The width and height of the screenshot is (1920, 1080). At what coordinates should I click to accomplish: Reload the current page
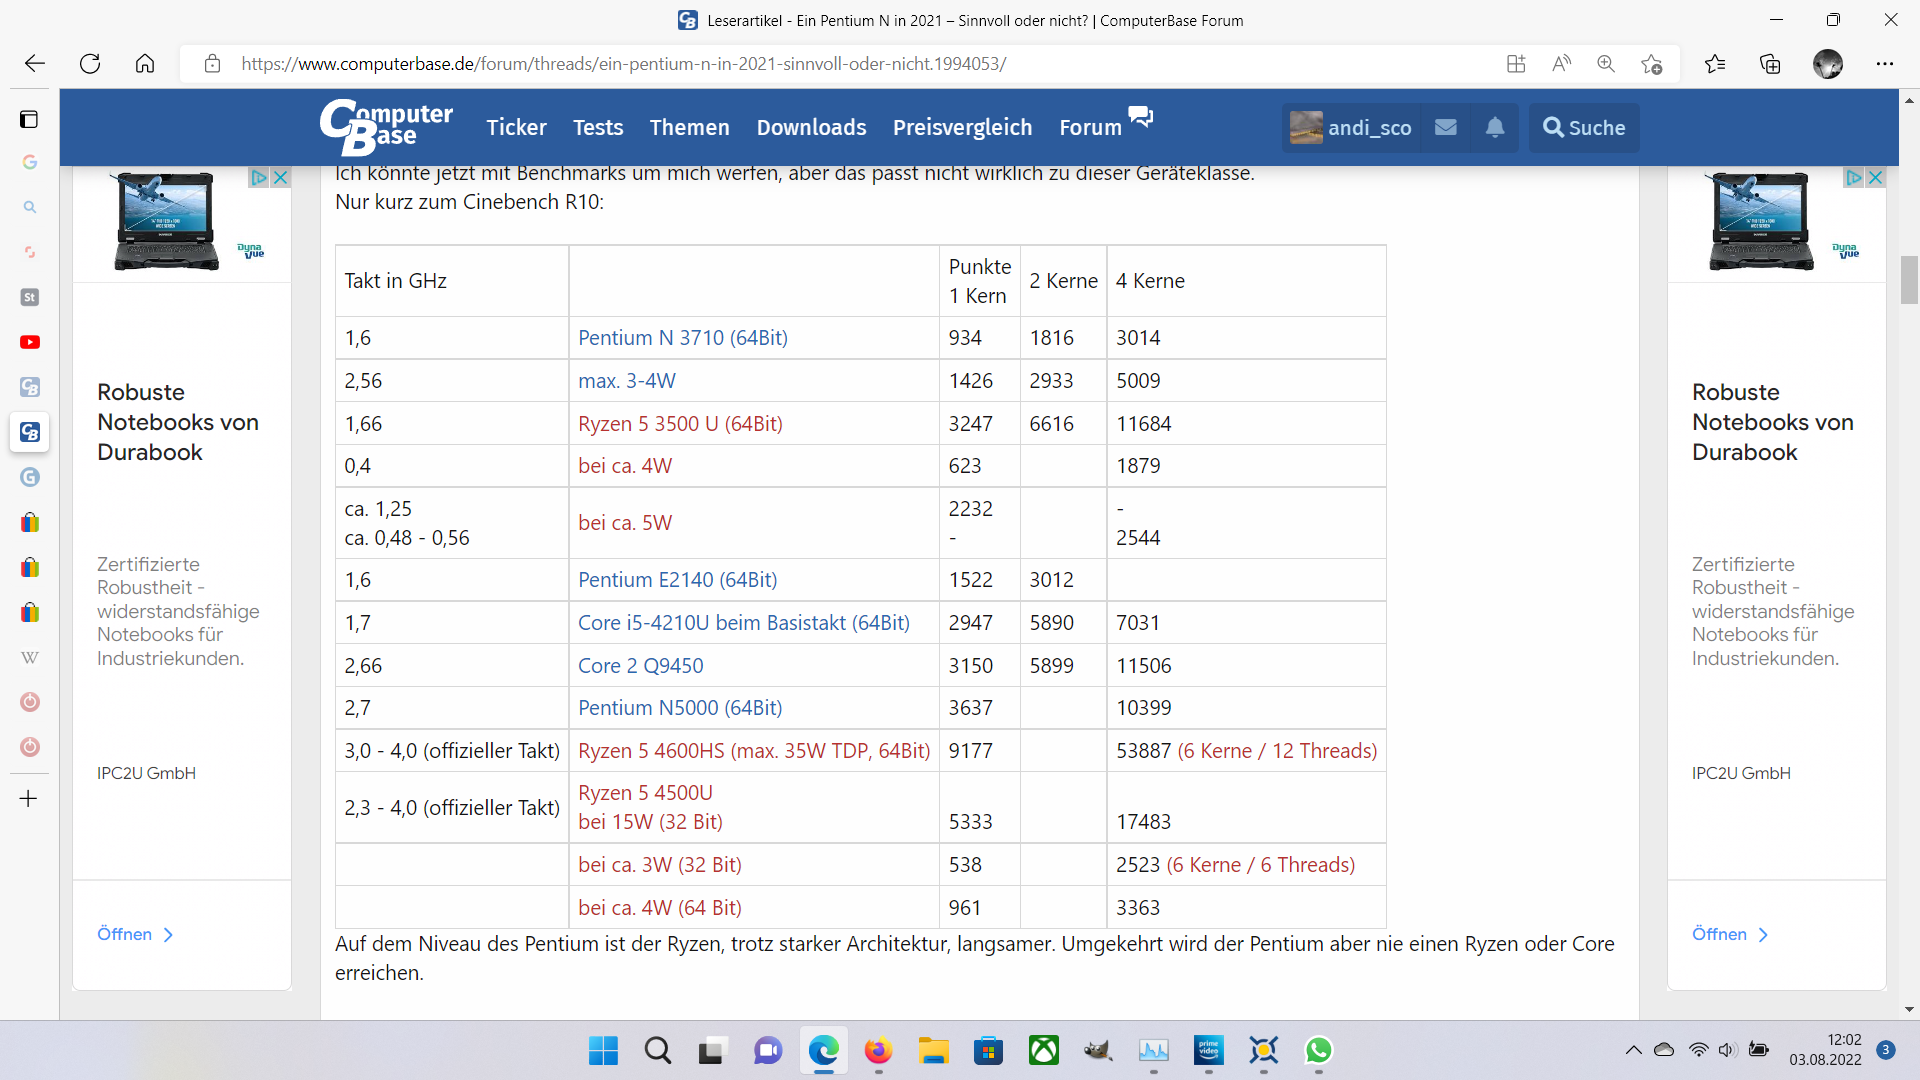pos(90,64)
